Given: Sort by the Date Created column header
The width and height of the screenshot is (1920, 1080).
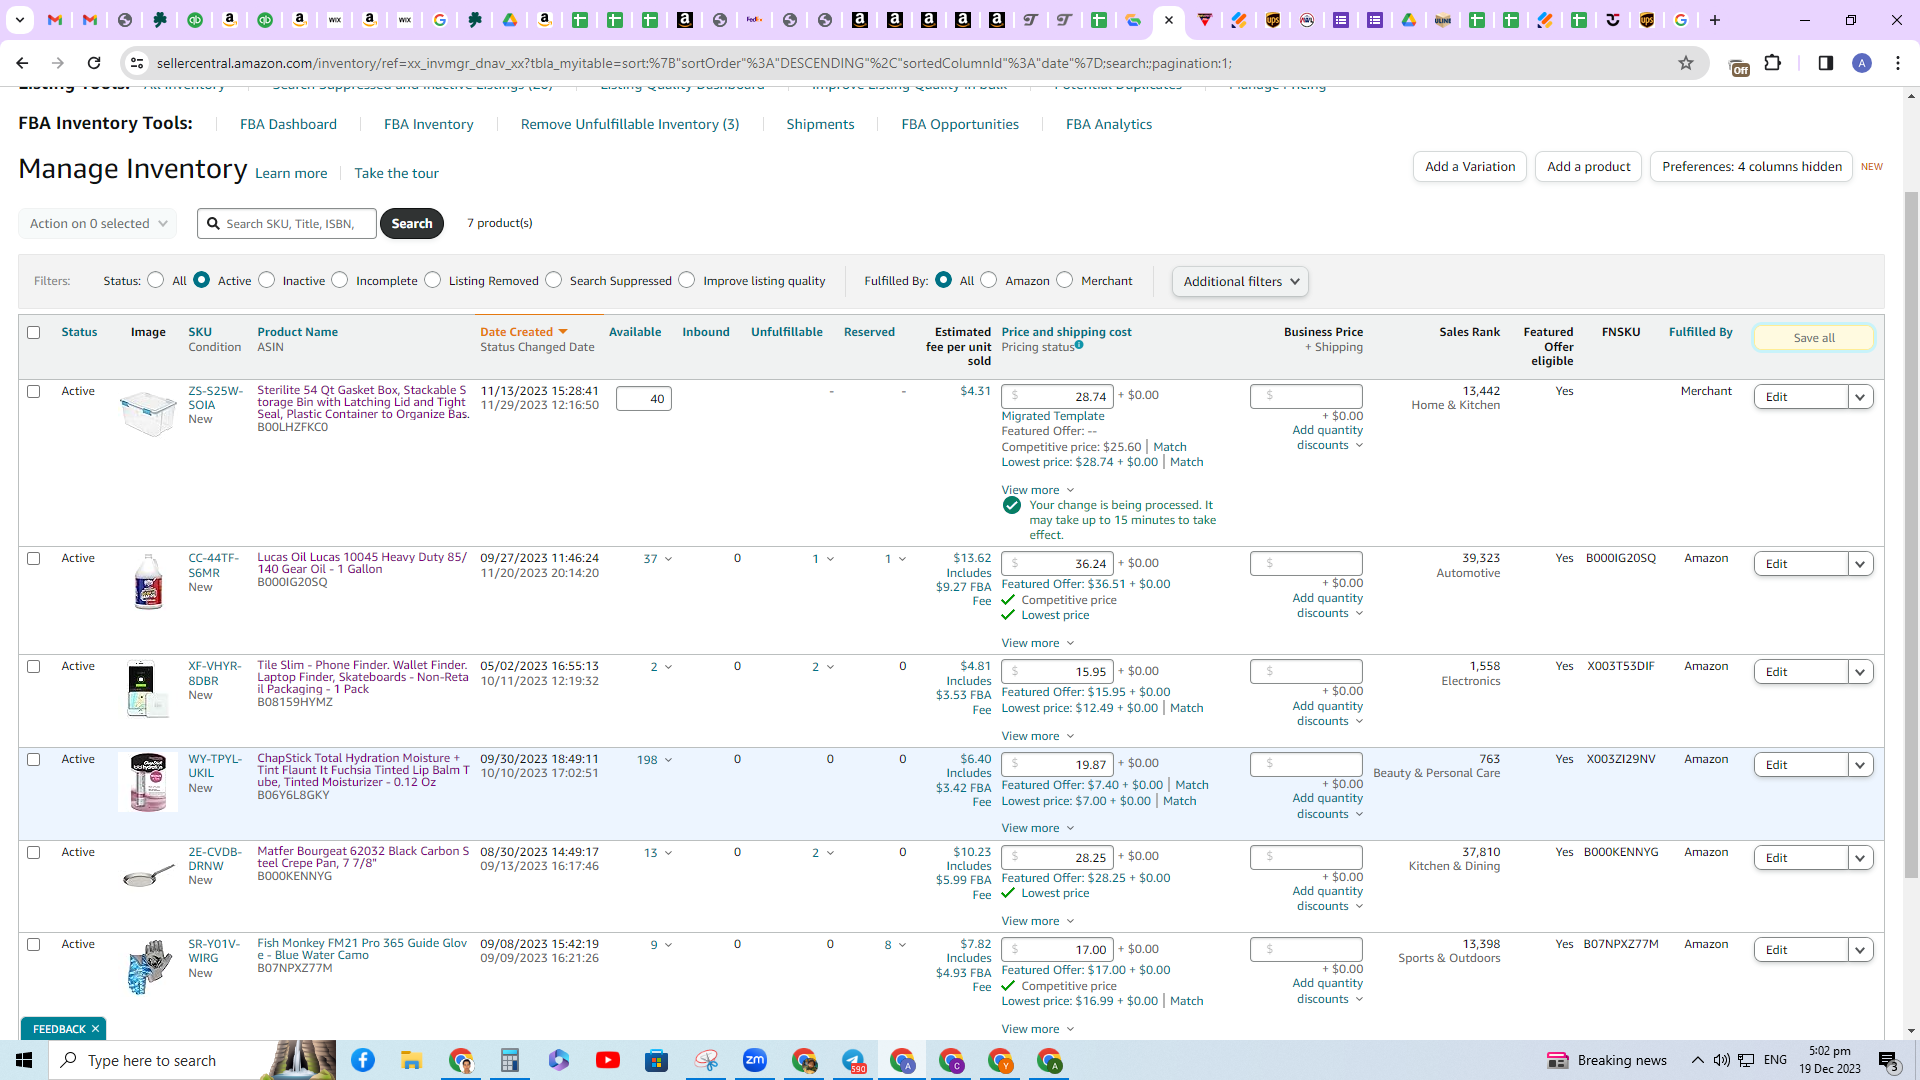Looking at the screenshot, I should [523, 332].
